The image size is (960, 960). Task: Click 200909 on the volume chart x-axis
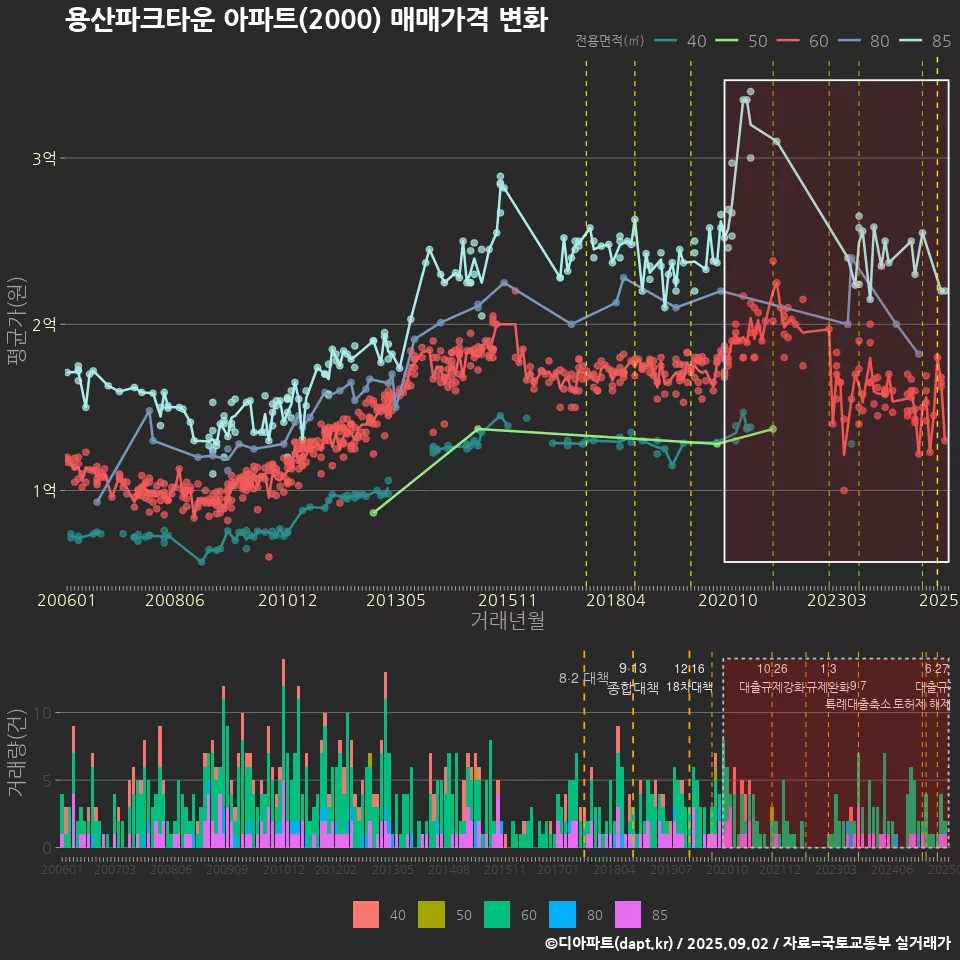tap(227, 869)
